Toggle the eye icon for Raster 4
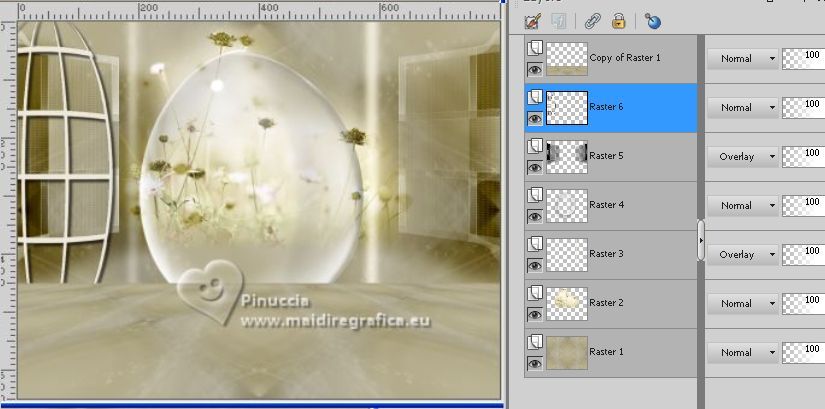Image resolution: width=825 pixels, height=409 pixels. (535, 216)
